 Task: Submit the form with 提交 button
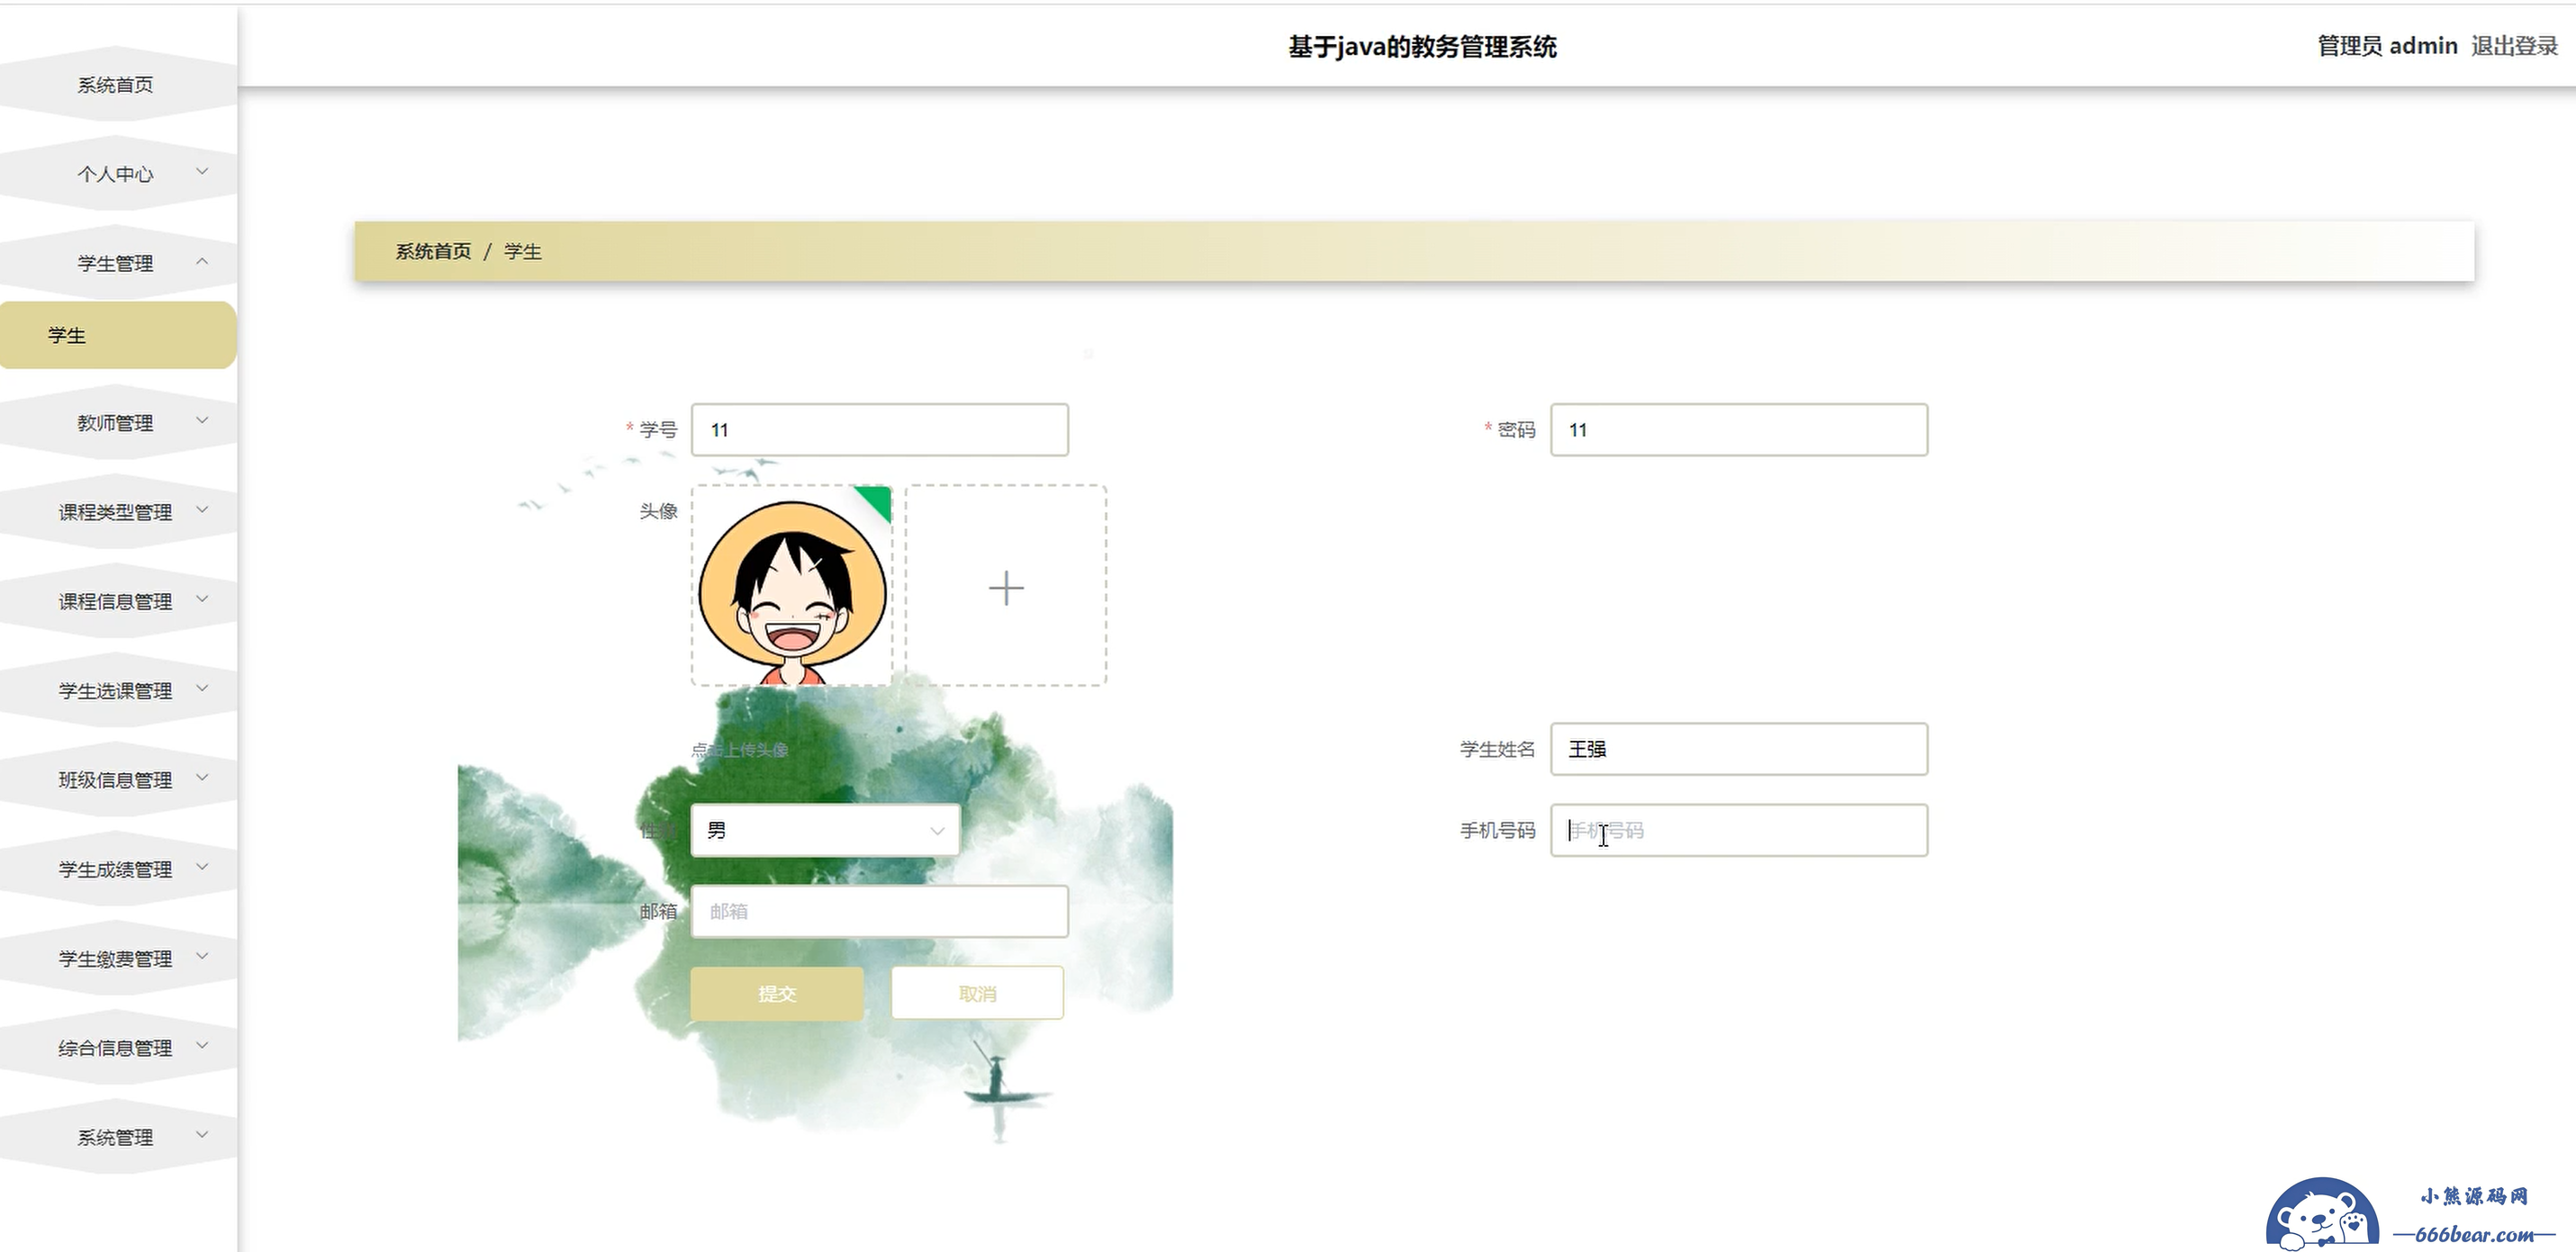click(777, 993)
